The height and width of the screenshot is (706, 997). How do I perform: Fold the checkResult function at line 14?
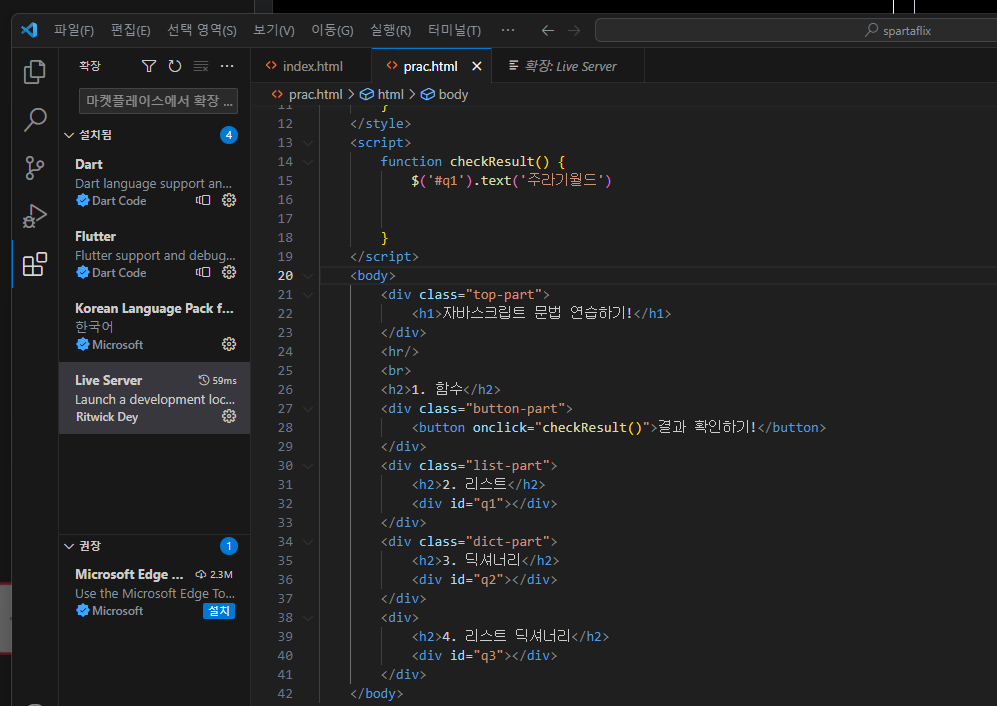pos(308,162)
